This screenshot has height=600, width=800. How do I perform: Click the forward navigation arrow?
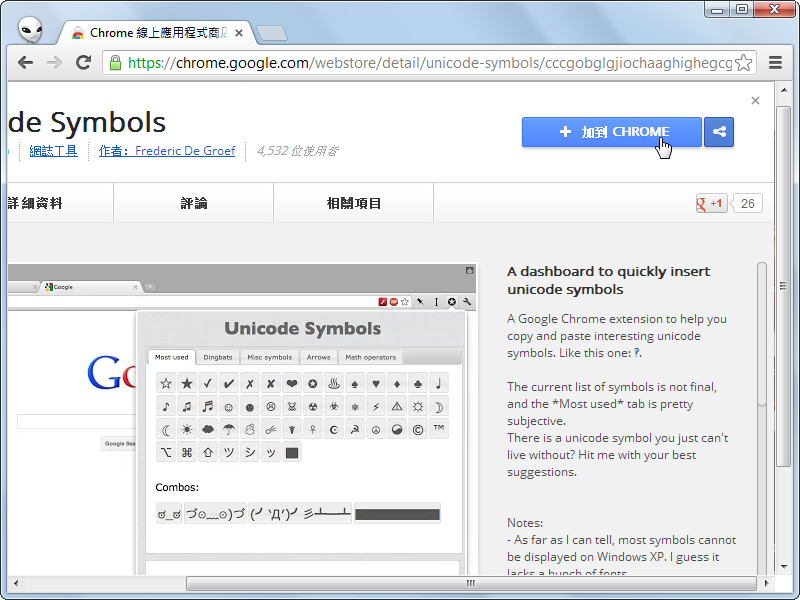[55, 62]
